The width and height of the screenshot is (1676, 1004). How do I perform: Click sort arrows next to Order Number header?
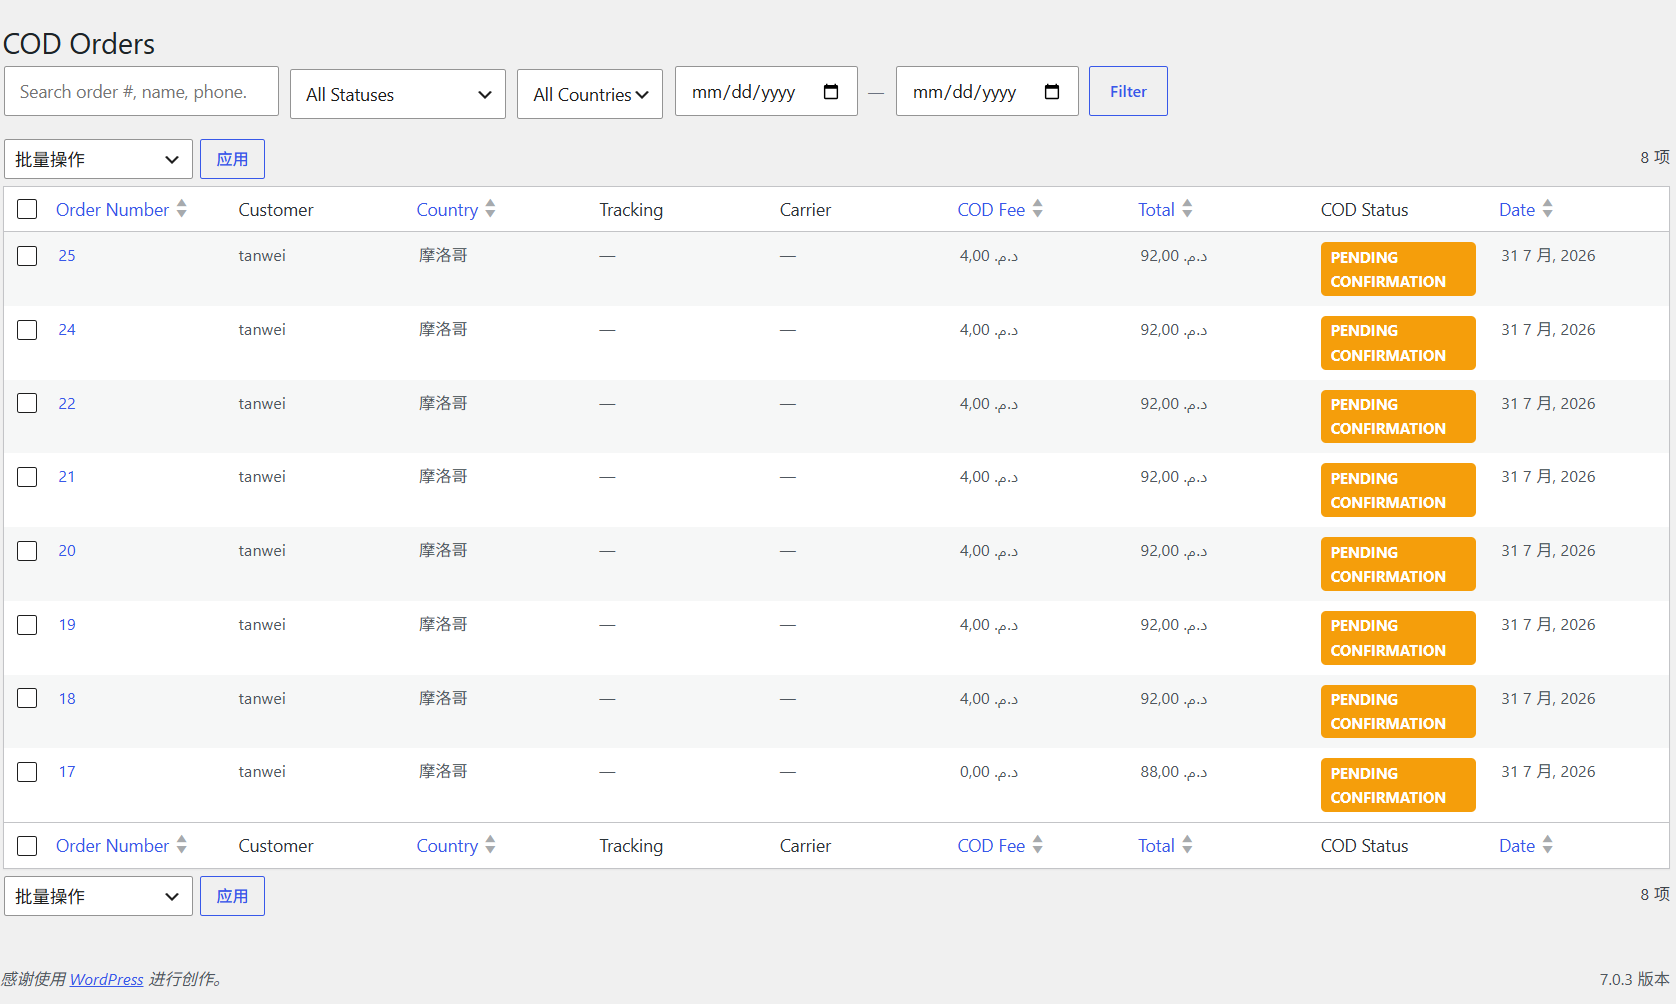pyautogui.click(x=182, y=208)
